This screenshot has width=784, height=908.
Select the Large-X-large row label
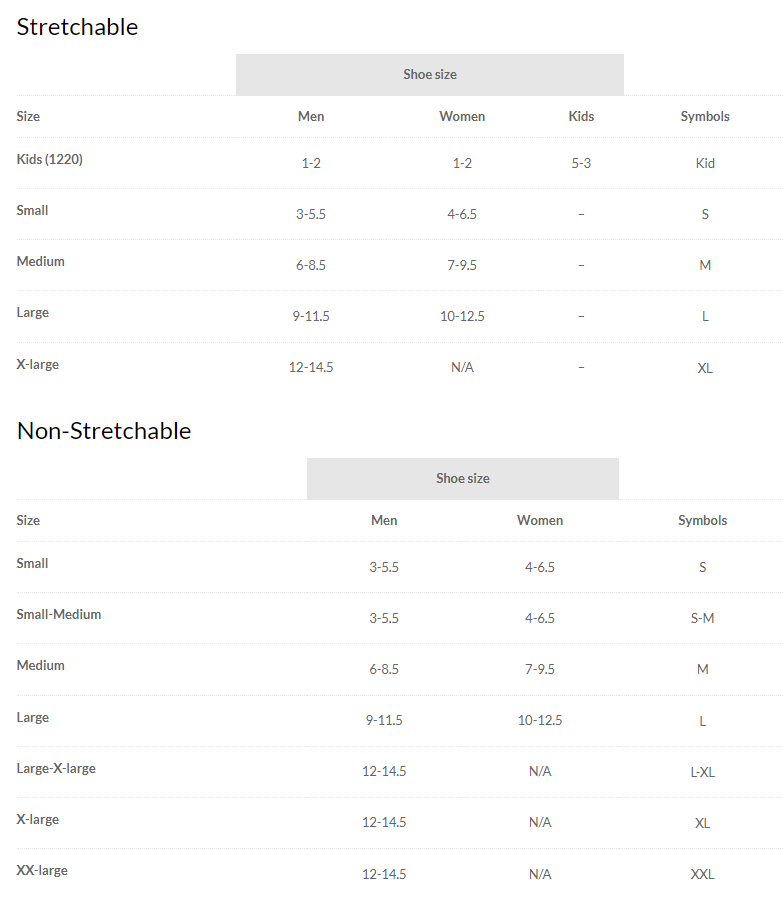click(56, 769)
